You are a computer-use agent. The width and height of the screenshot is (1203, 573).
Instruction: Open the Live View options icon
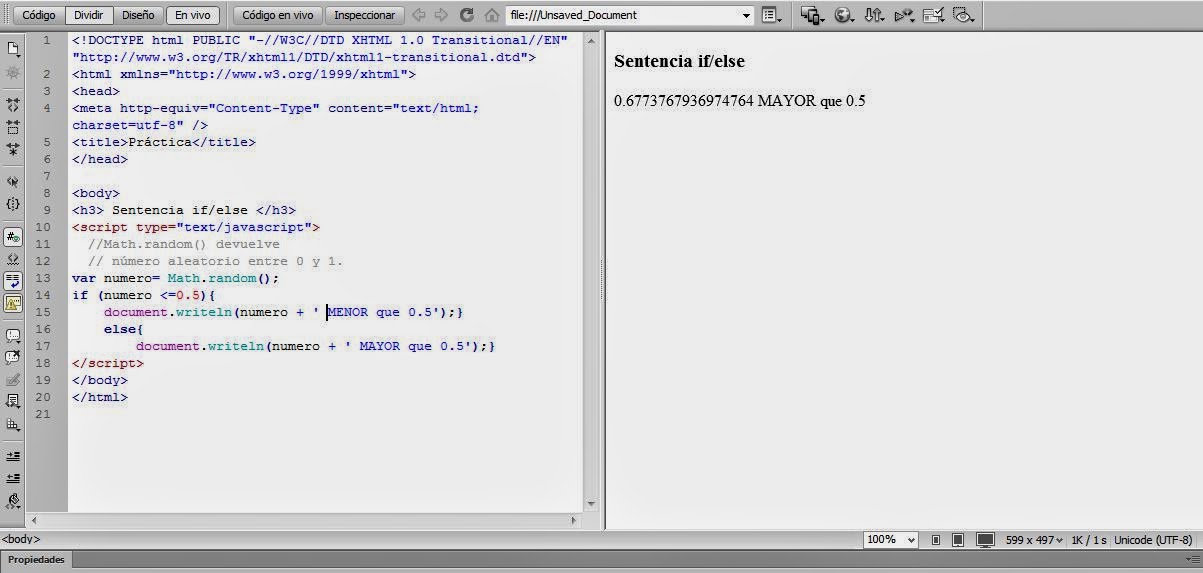771,15
